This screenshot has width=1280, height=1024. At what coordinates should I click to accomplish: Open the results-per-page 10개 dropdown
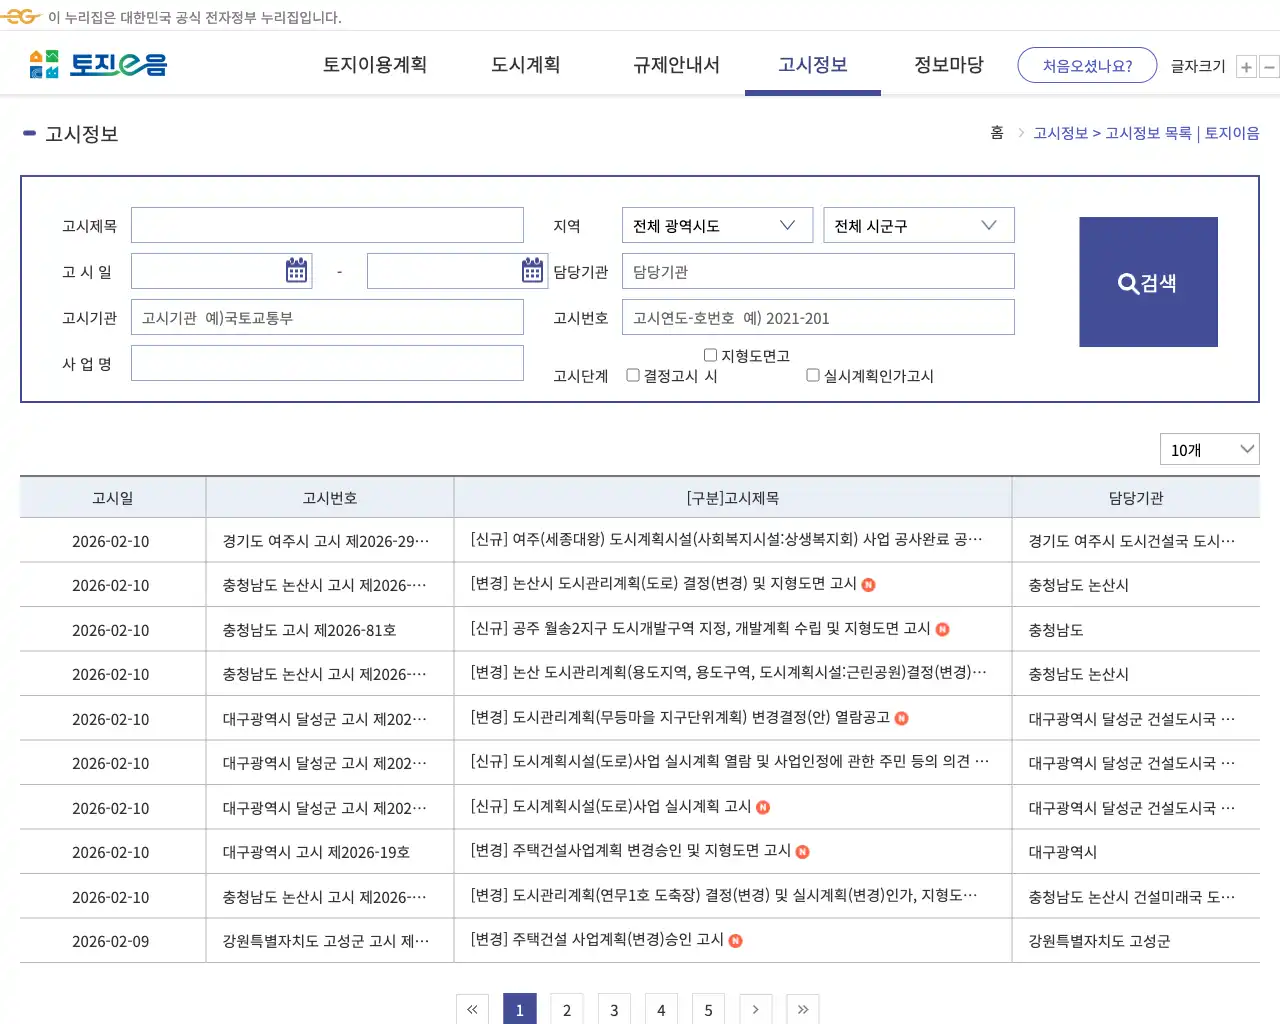coord(1208,449)
